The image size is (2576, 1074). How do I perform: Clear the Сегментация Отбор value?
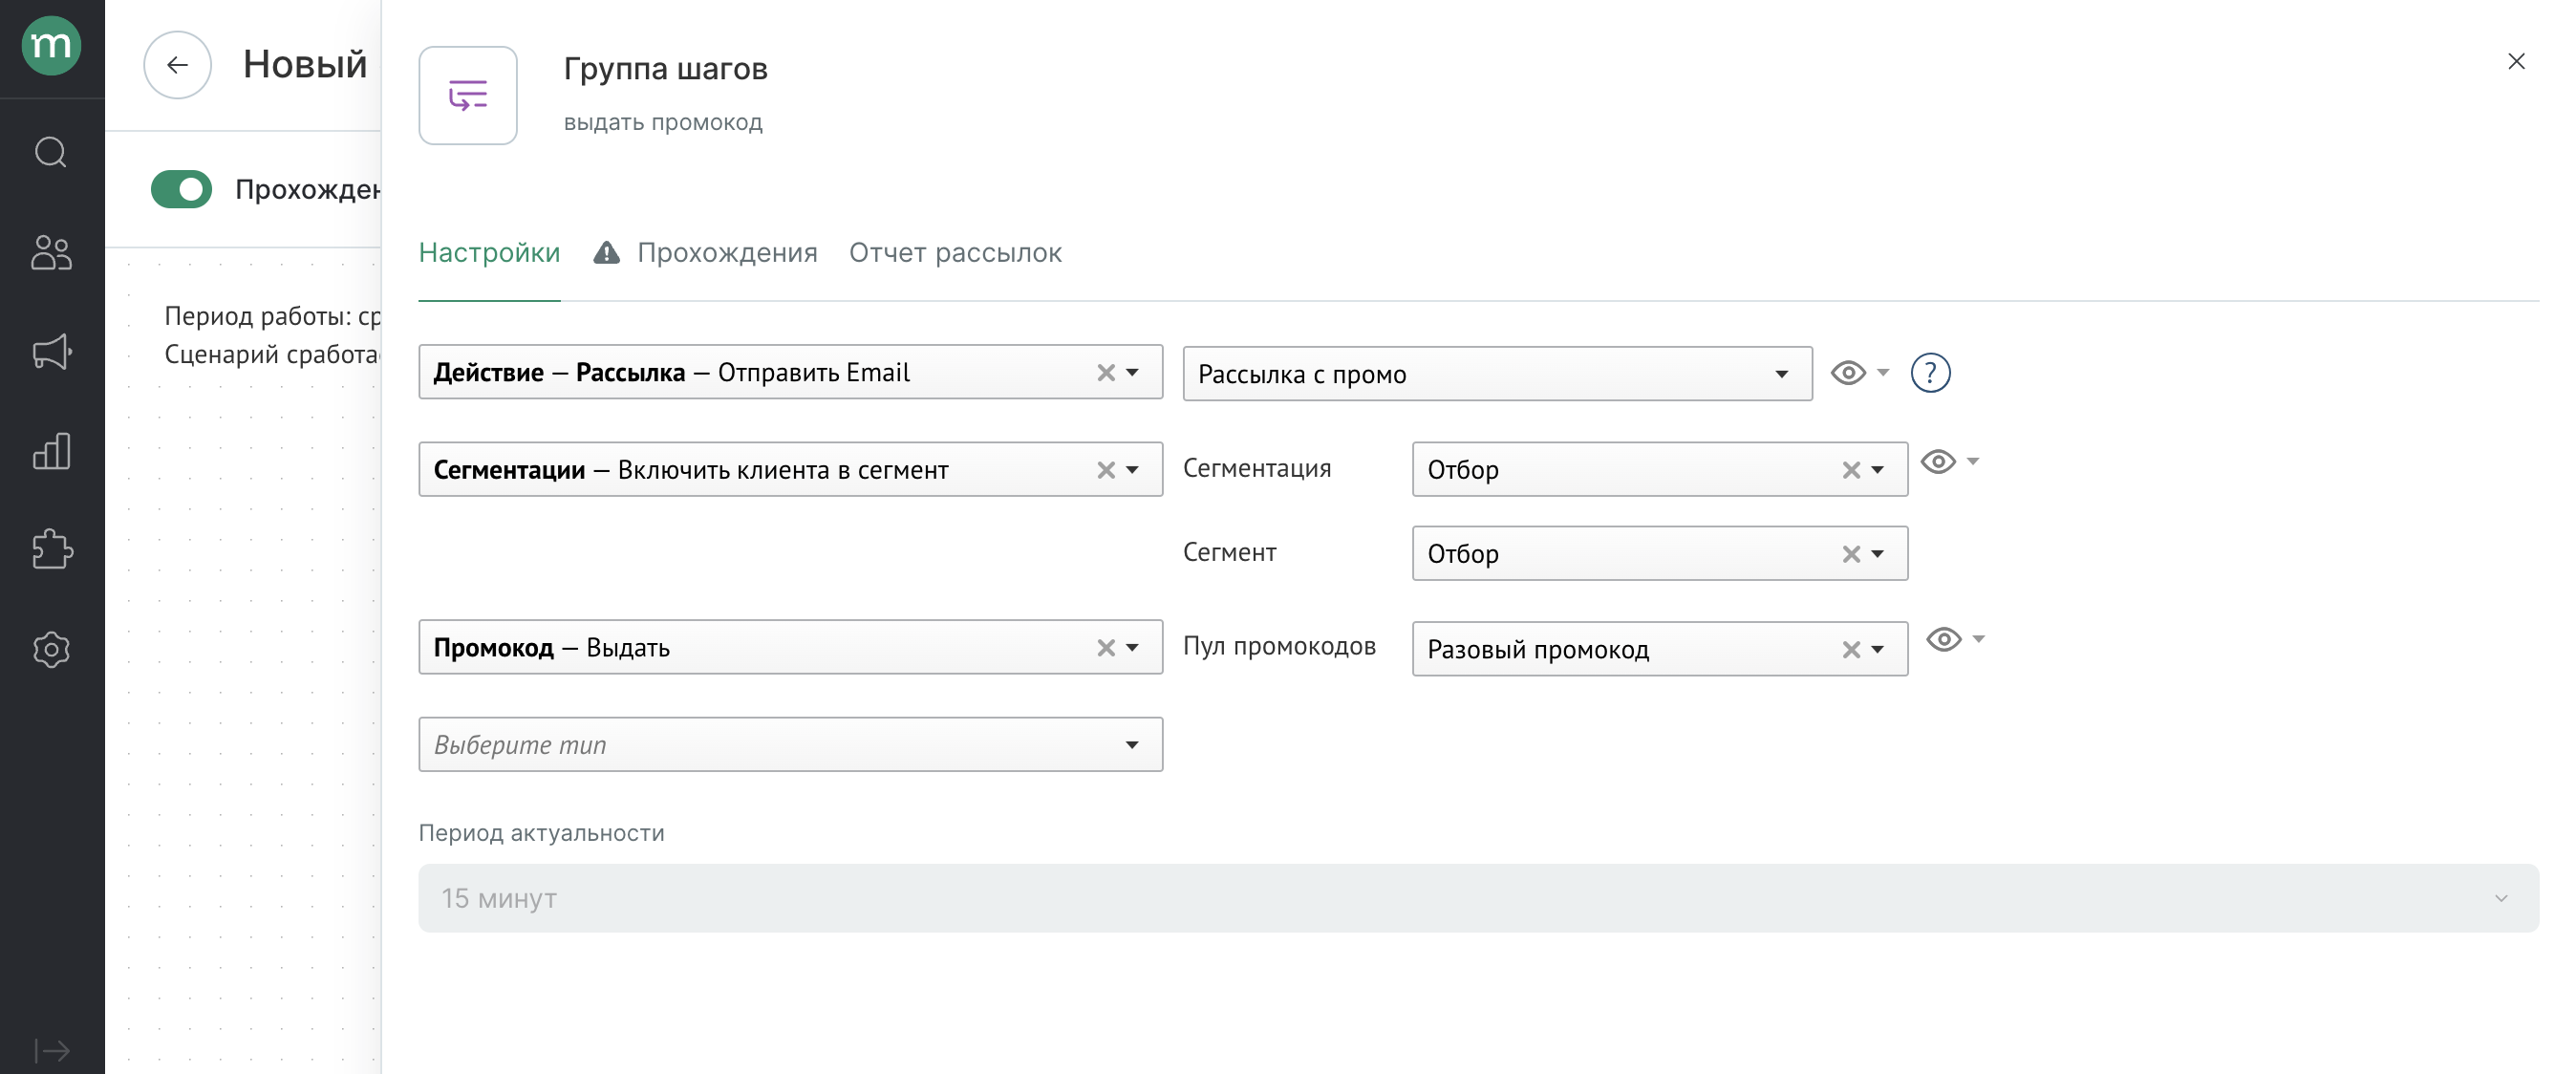pos(1851,470)
